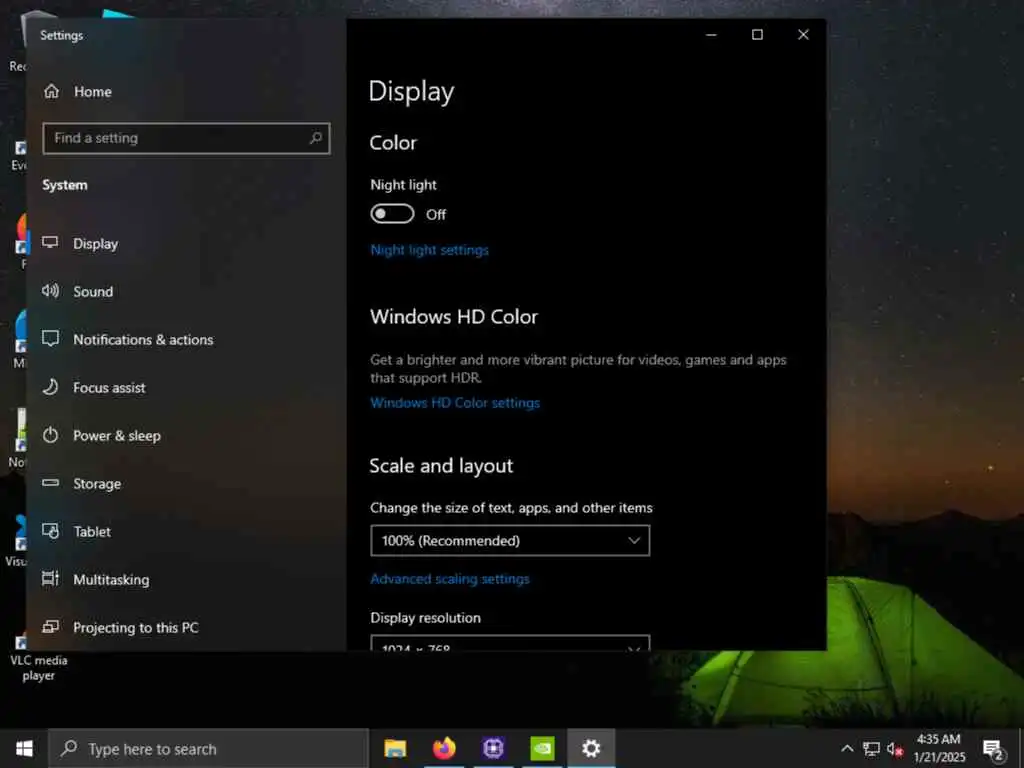Click the Storage drive icon
Image resolution: width=1024 pixels, height=768 pixels.
click(x=50, y=483)
